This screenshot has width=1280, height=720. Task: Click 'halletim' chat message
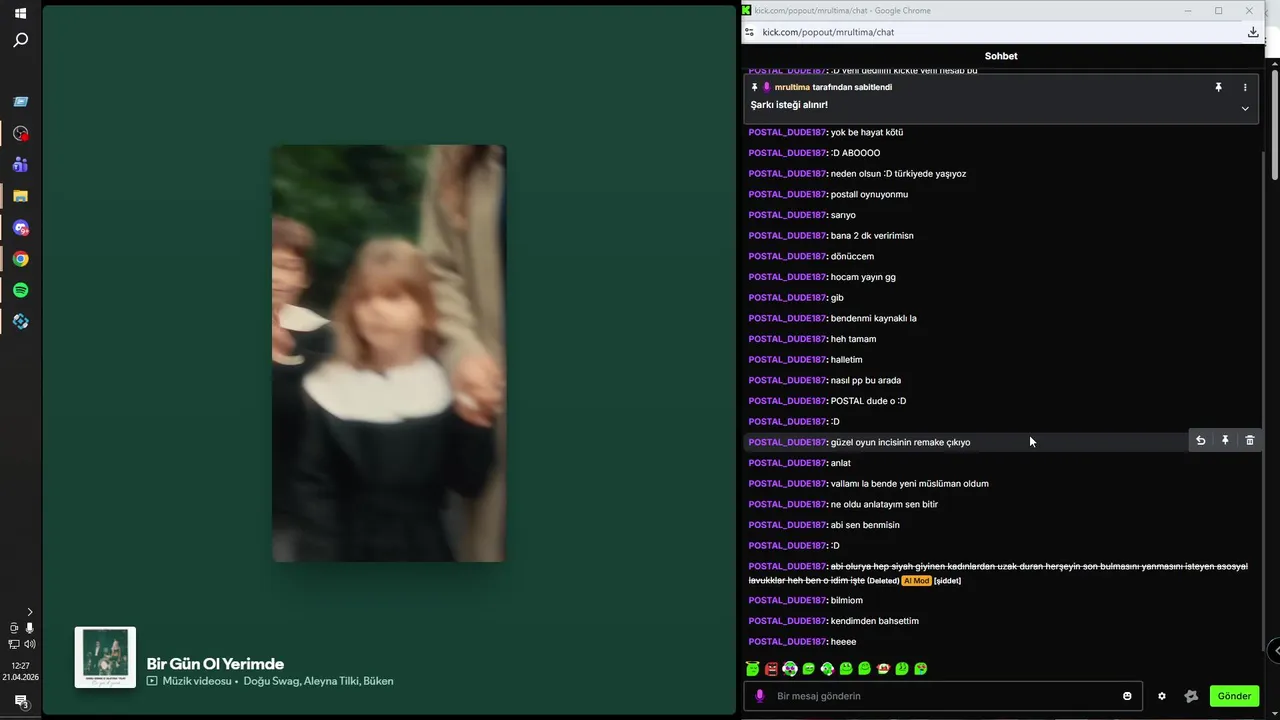[846, 360]
